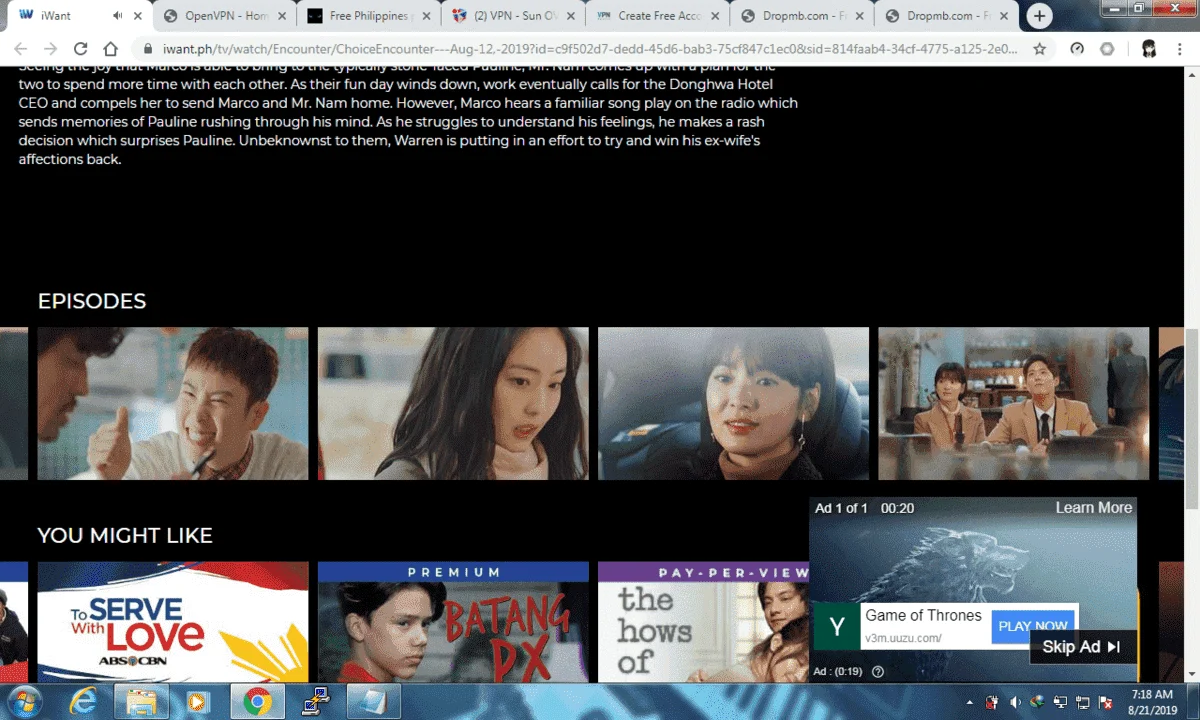Click the address bar URL
The image size is (1200, 720).
(590, 48)
